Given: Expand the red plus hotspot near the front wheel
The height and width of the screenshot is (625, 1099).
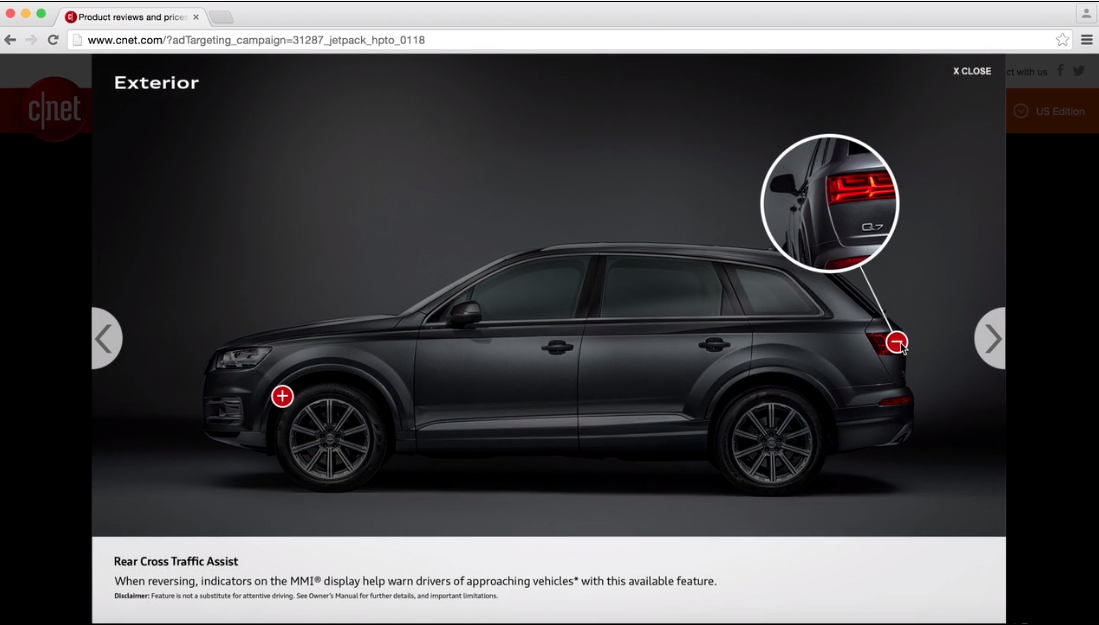Looking at the screenshot, I should [282, 396].
